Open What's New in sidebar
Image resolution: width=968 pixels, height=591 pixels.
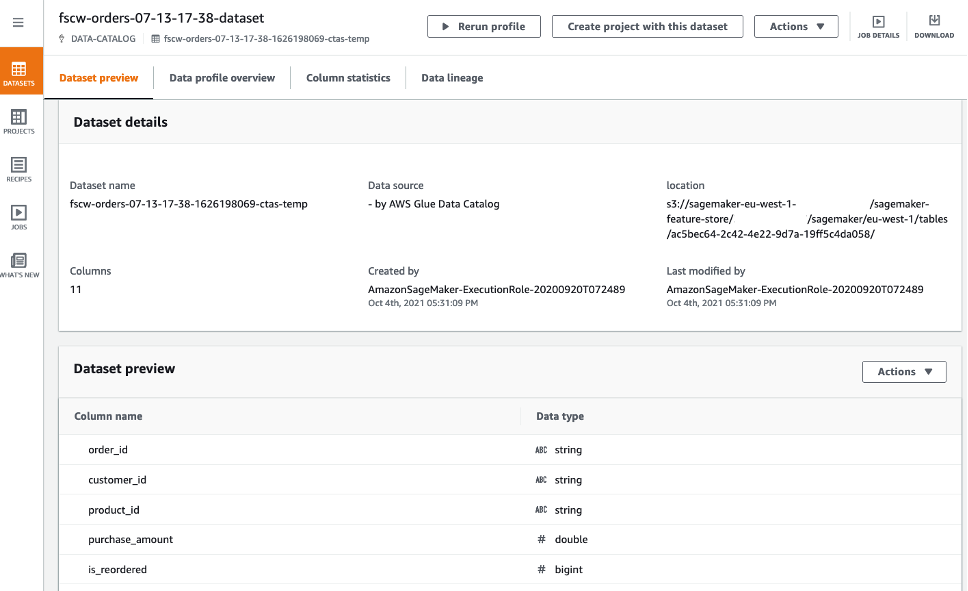[19, 265]
